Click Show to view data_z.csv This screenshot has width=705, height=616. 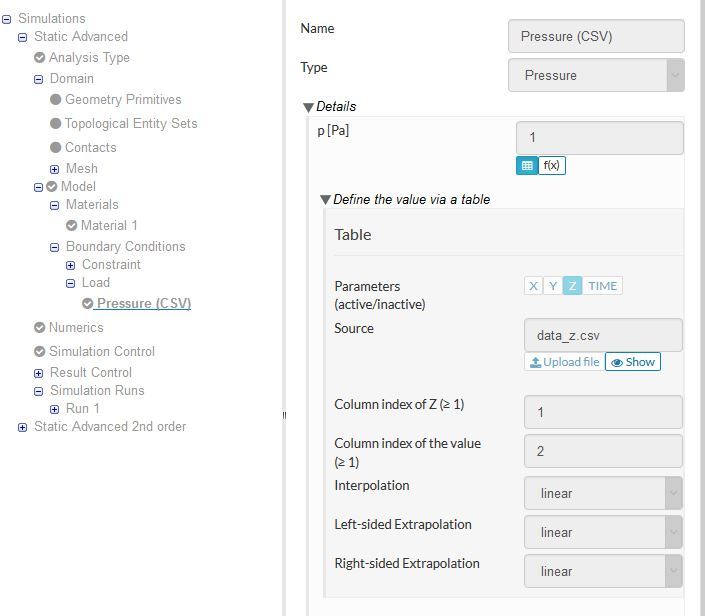(x=633, y=362)
